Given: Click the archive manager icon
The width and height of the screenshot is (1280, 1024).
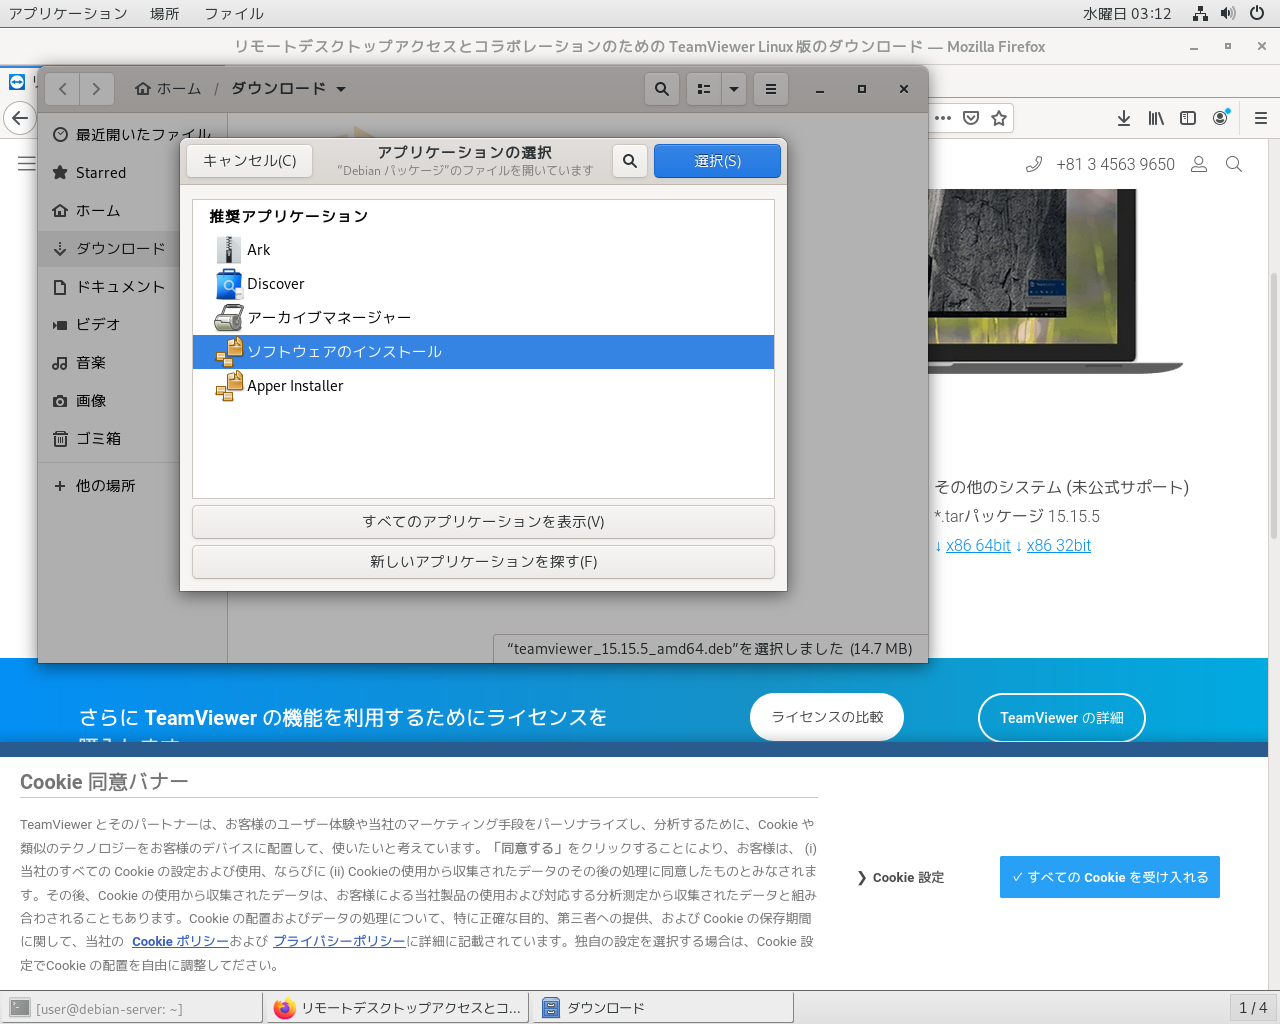Looking at the screenshot, I should click(229, 318).
